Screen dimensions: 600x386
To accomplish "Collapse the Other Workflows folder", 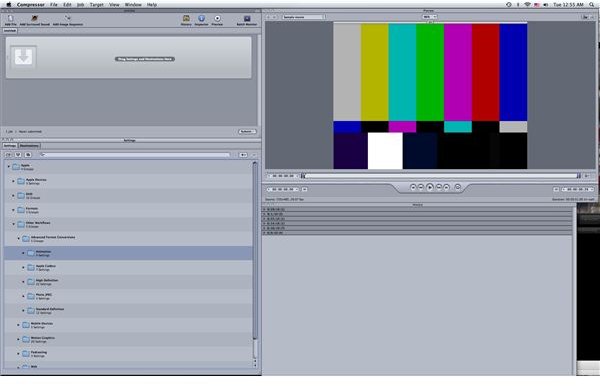I will coord(14,224).
